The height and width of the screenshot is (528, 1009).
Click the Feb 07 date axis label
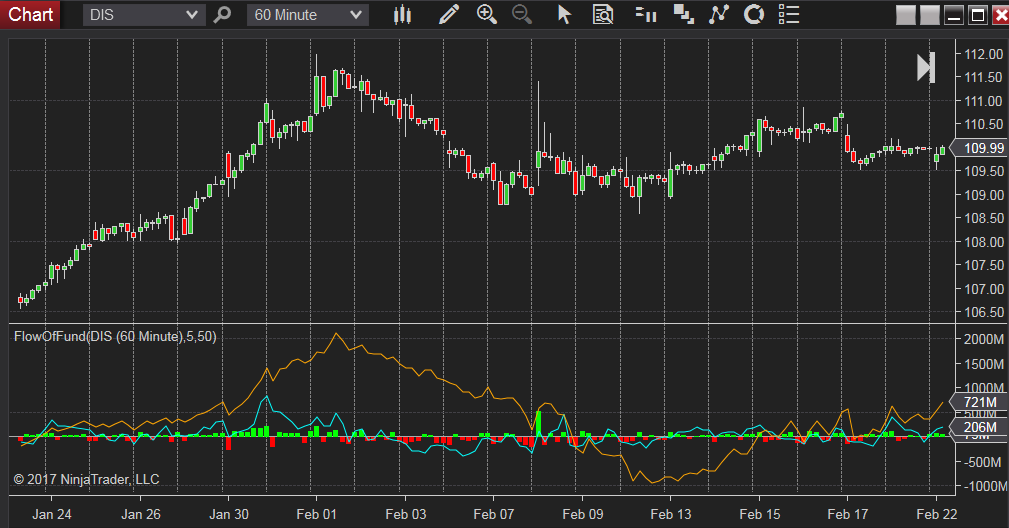pyautogui.click(x=494, y=514)
